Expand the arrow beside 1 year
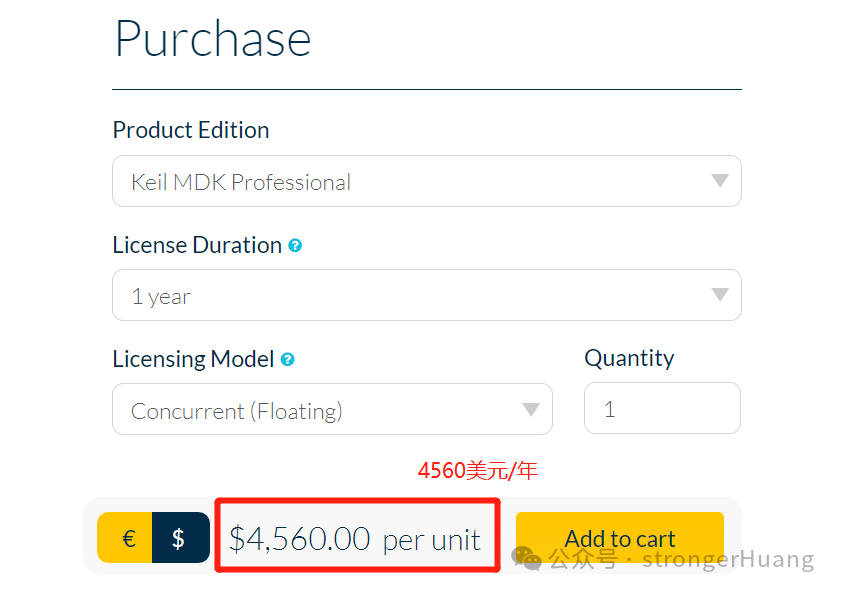The image size is (841, 593). pyautogui.click(x=719, y=294)
